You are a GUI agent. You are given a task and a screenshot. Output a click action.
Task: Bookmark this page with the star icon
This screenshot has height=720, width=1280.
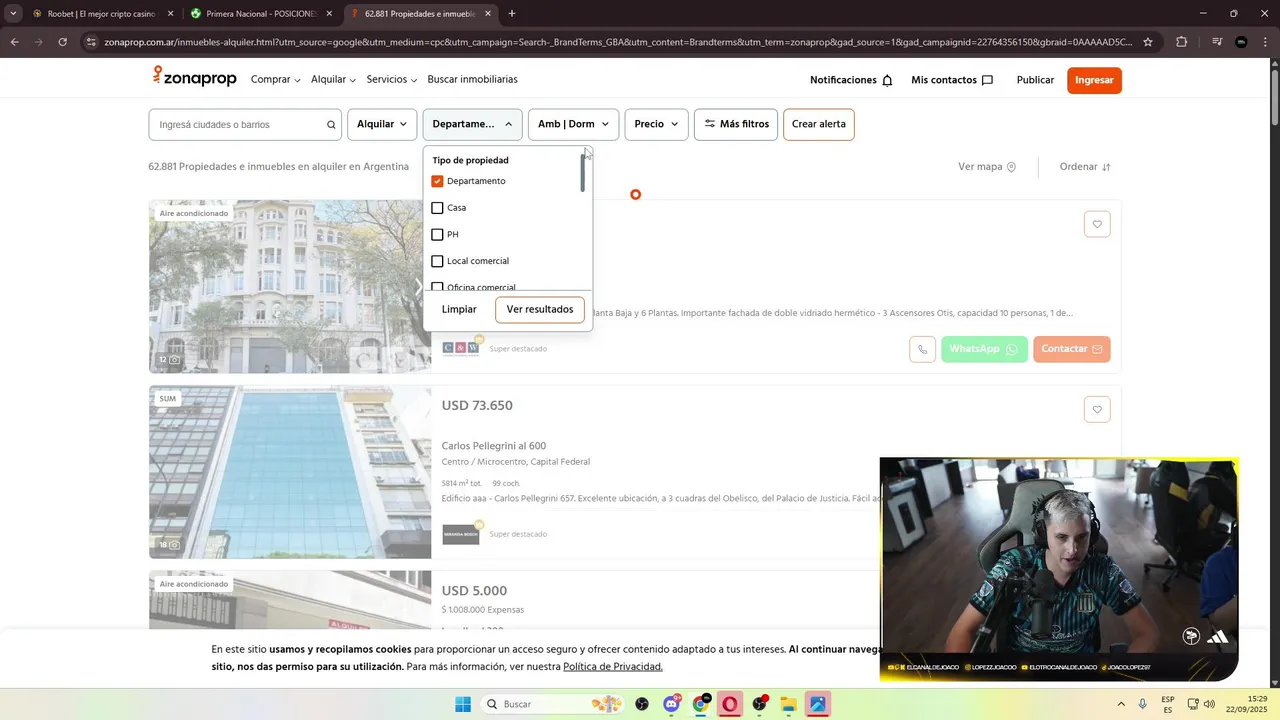pyautogui.click(x=1148, y=42)
